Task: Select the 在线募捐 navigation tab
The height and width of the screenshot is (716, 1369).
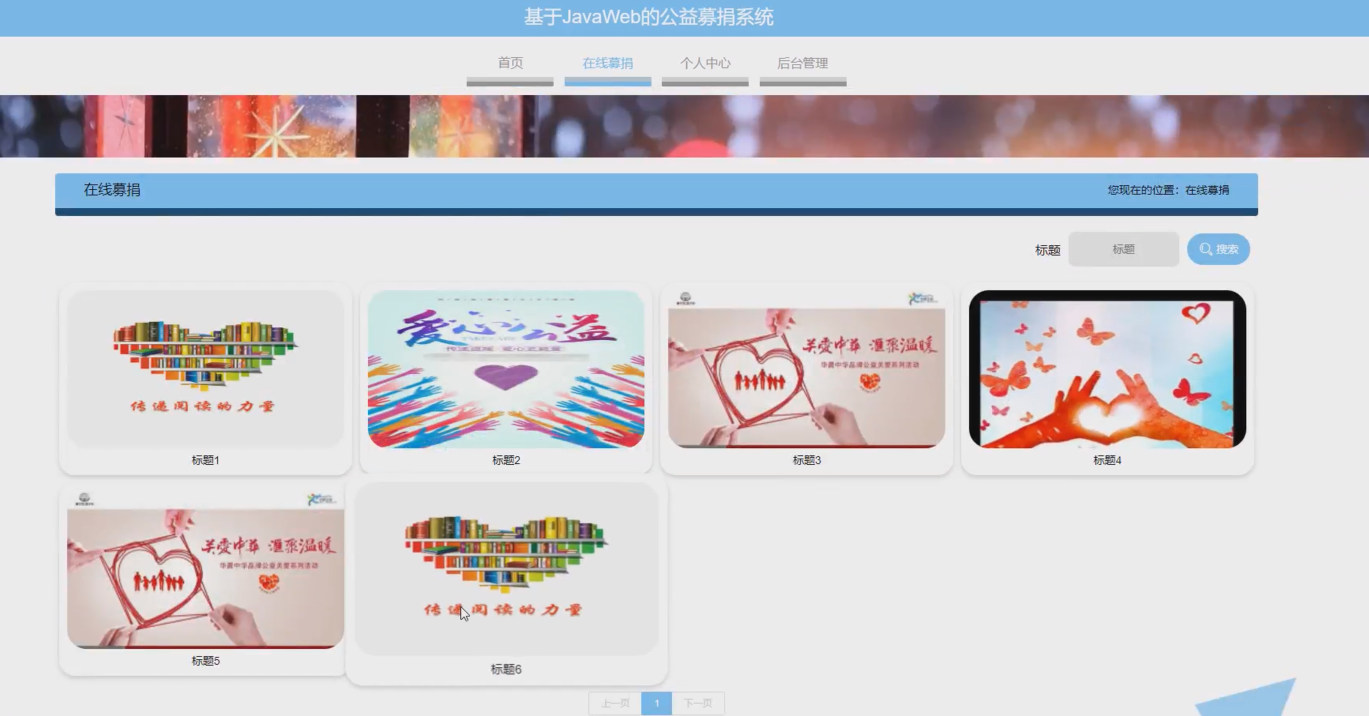Action: pyautogui.click(x=607, y=62)
